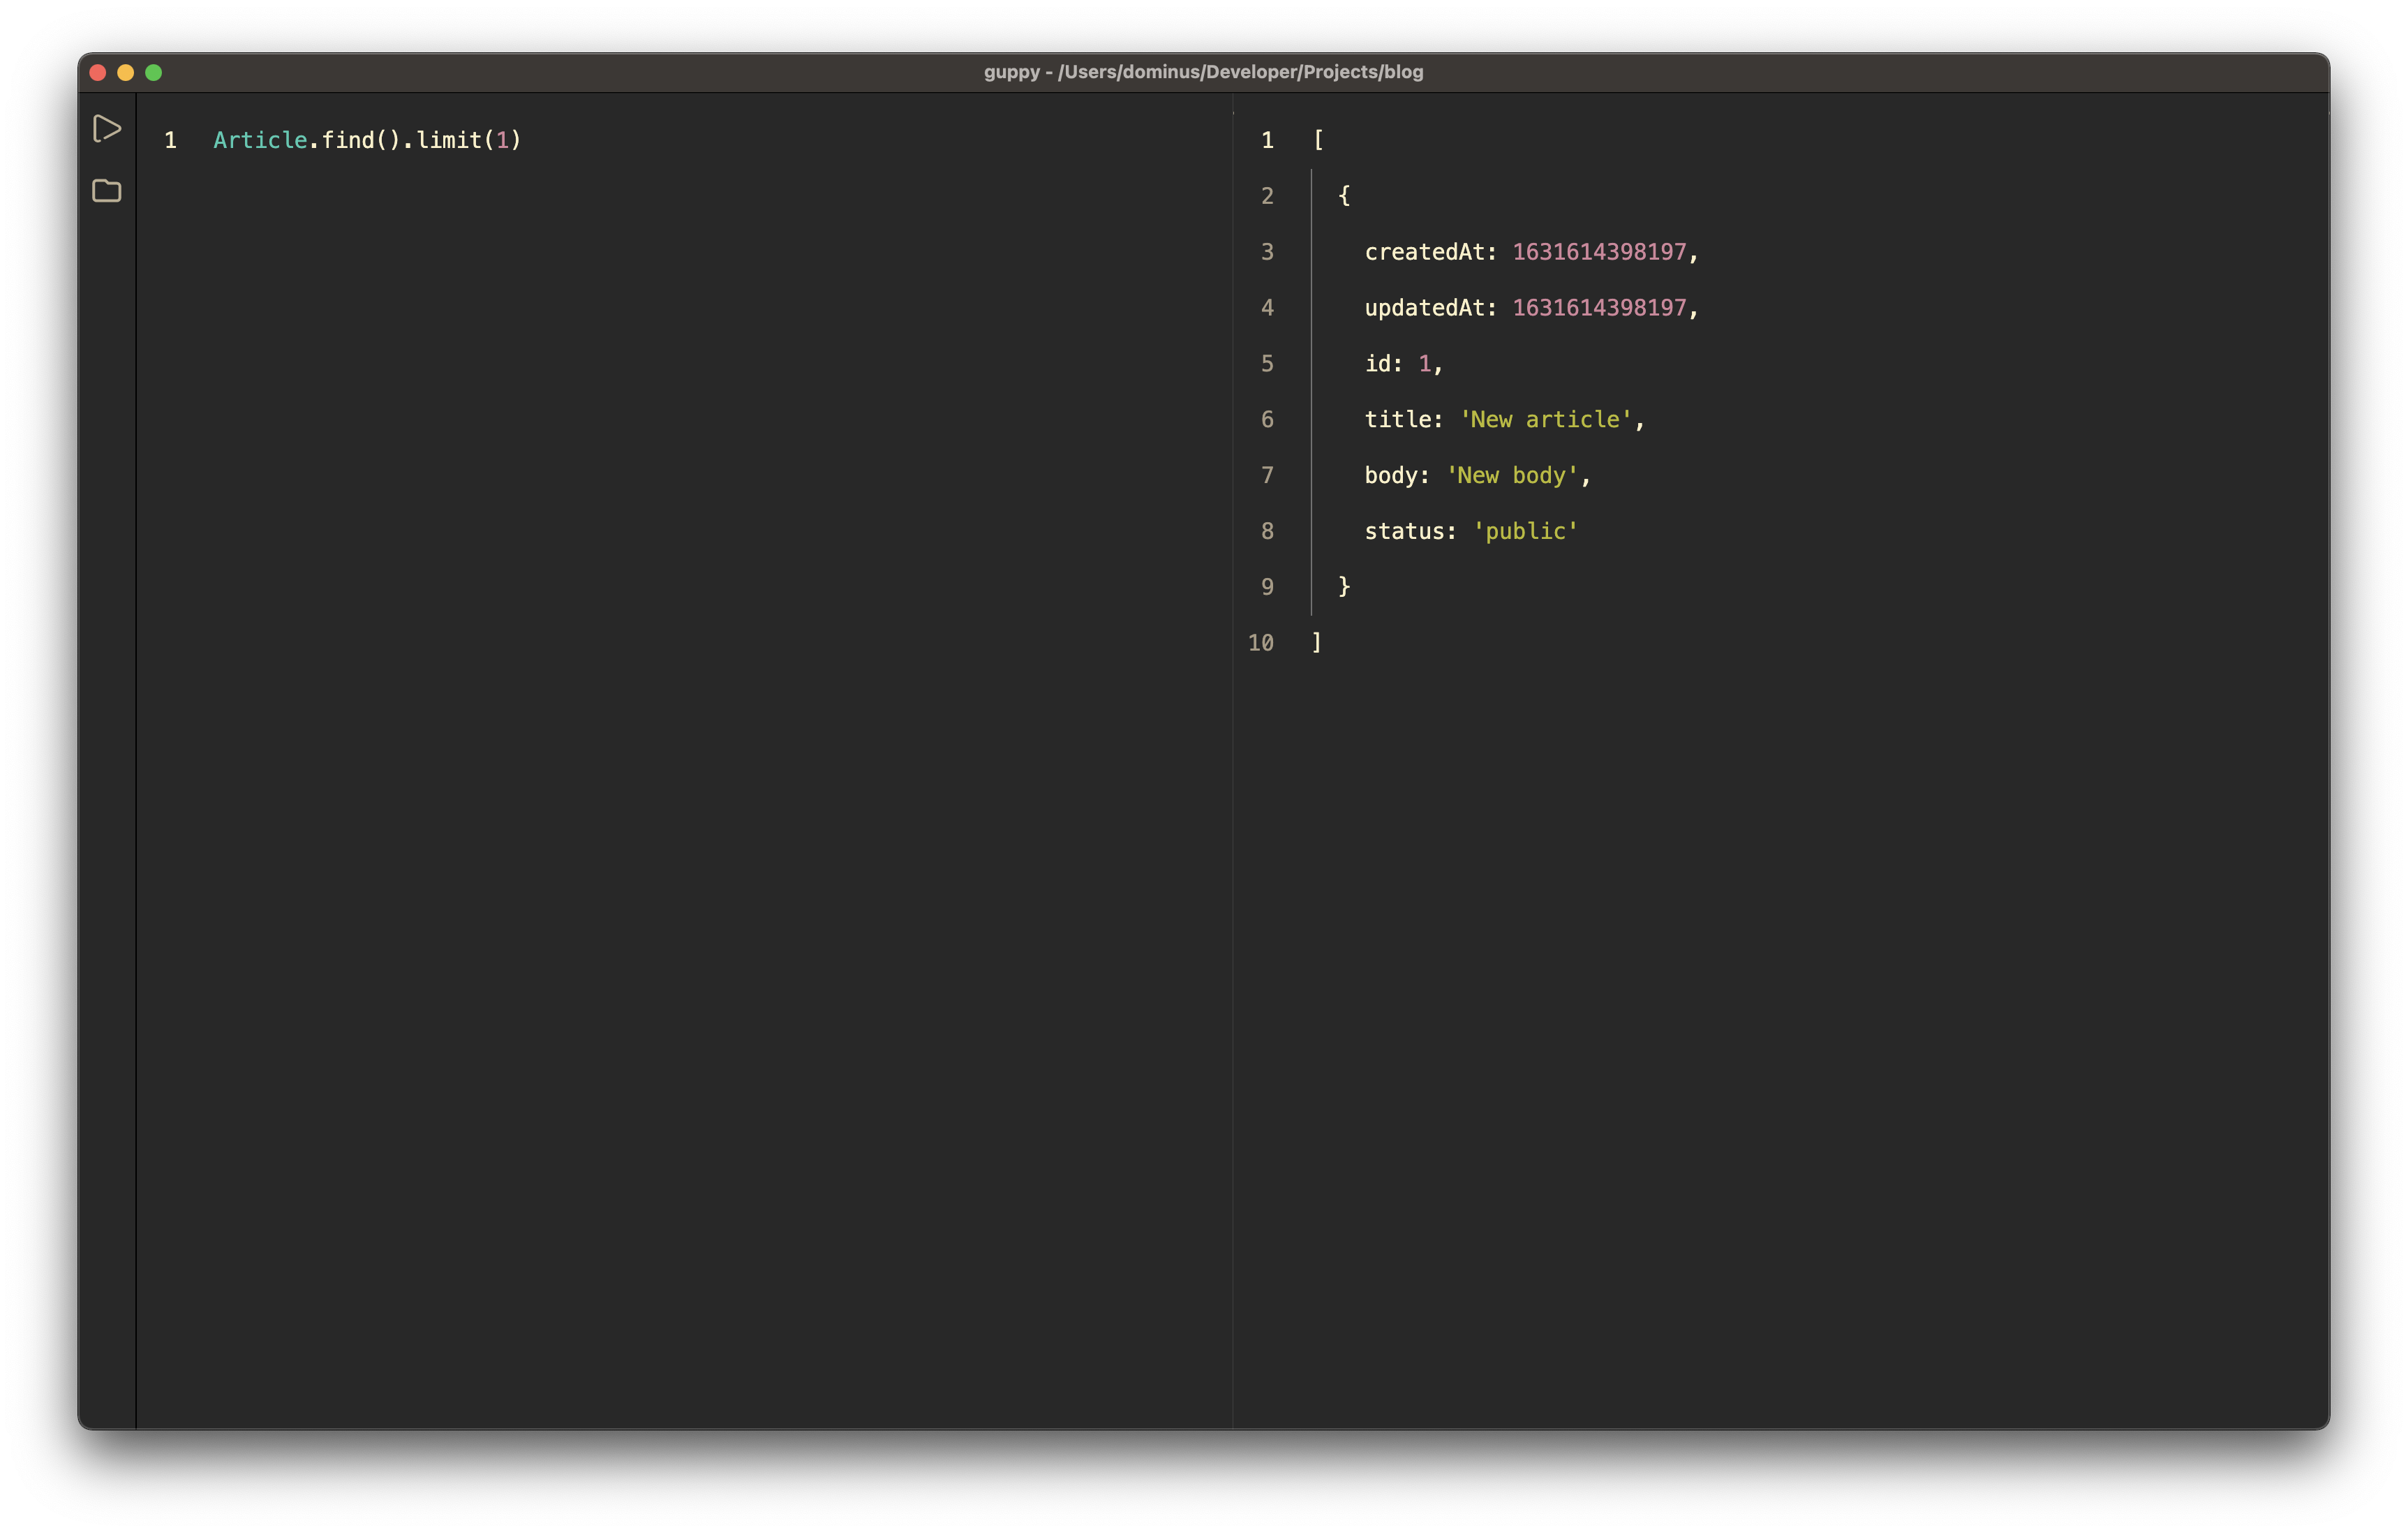Image resolution: width=2408 pixels, height=1533 pixels.
Task: Minimize the guppy window with the yellow button
Action: [x=126, y=72]
